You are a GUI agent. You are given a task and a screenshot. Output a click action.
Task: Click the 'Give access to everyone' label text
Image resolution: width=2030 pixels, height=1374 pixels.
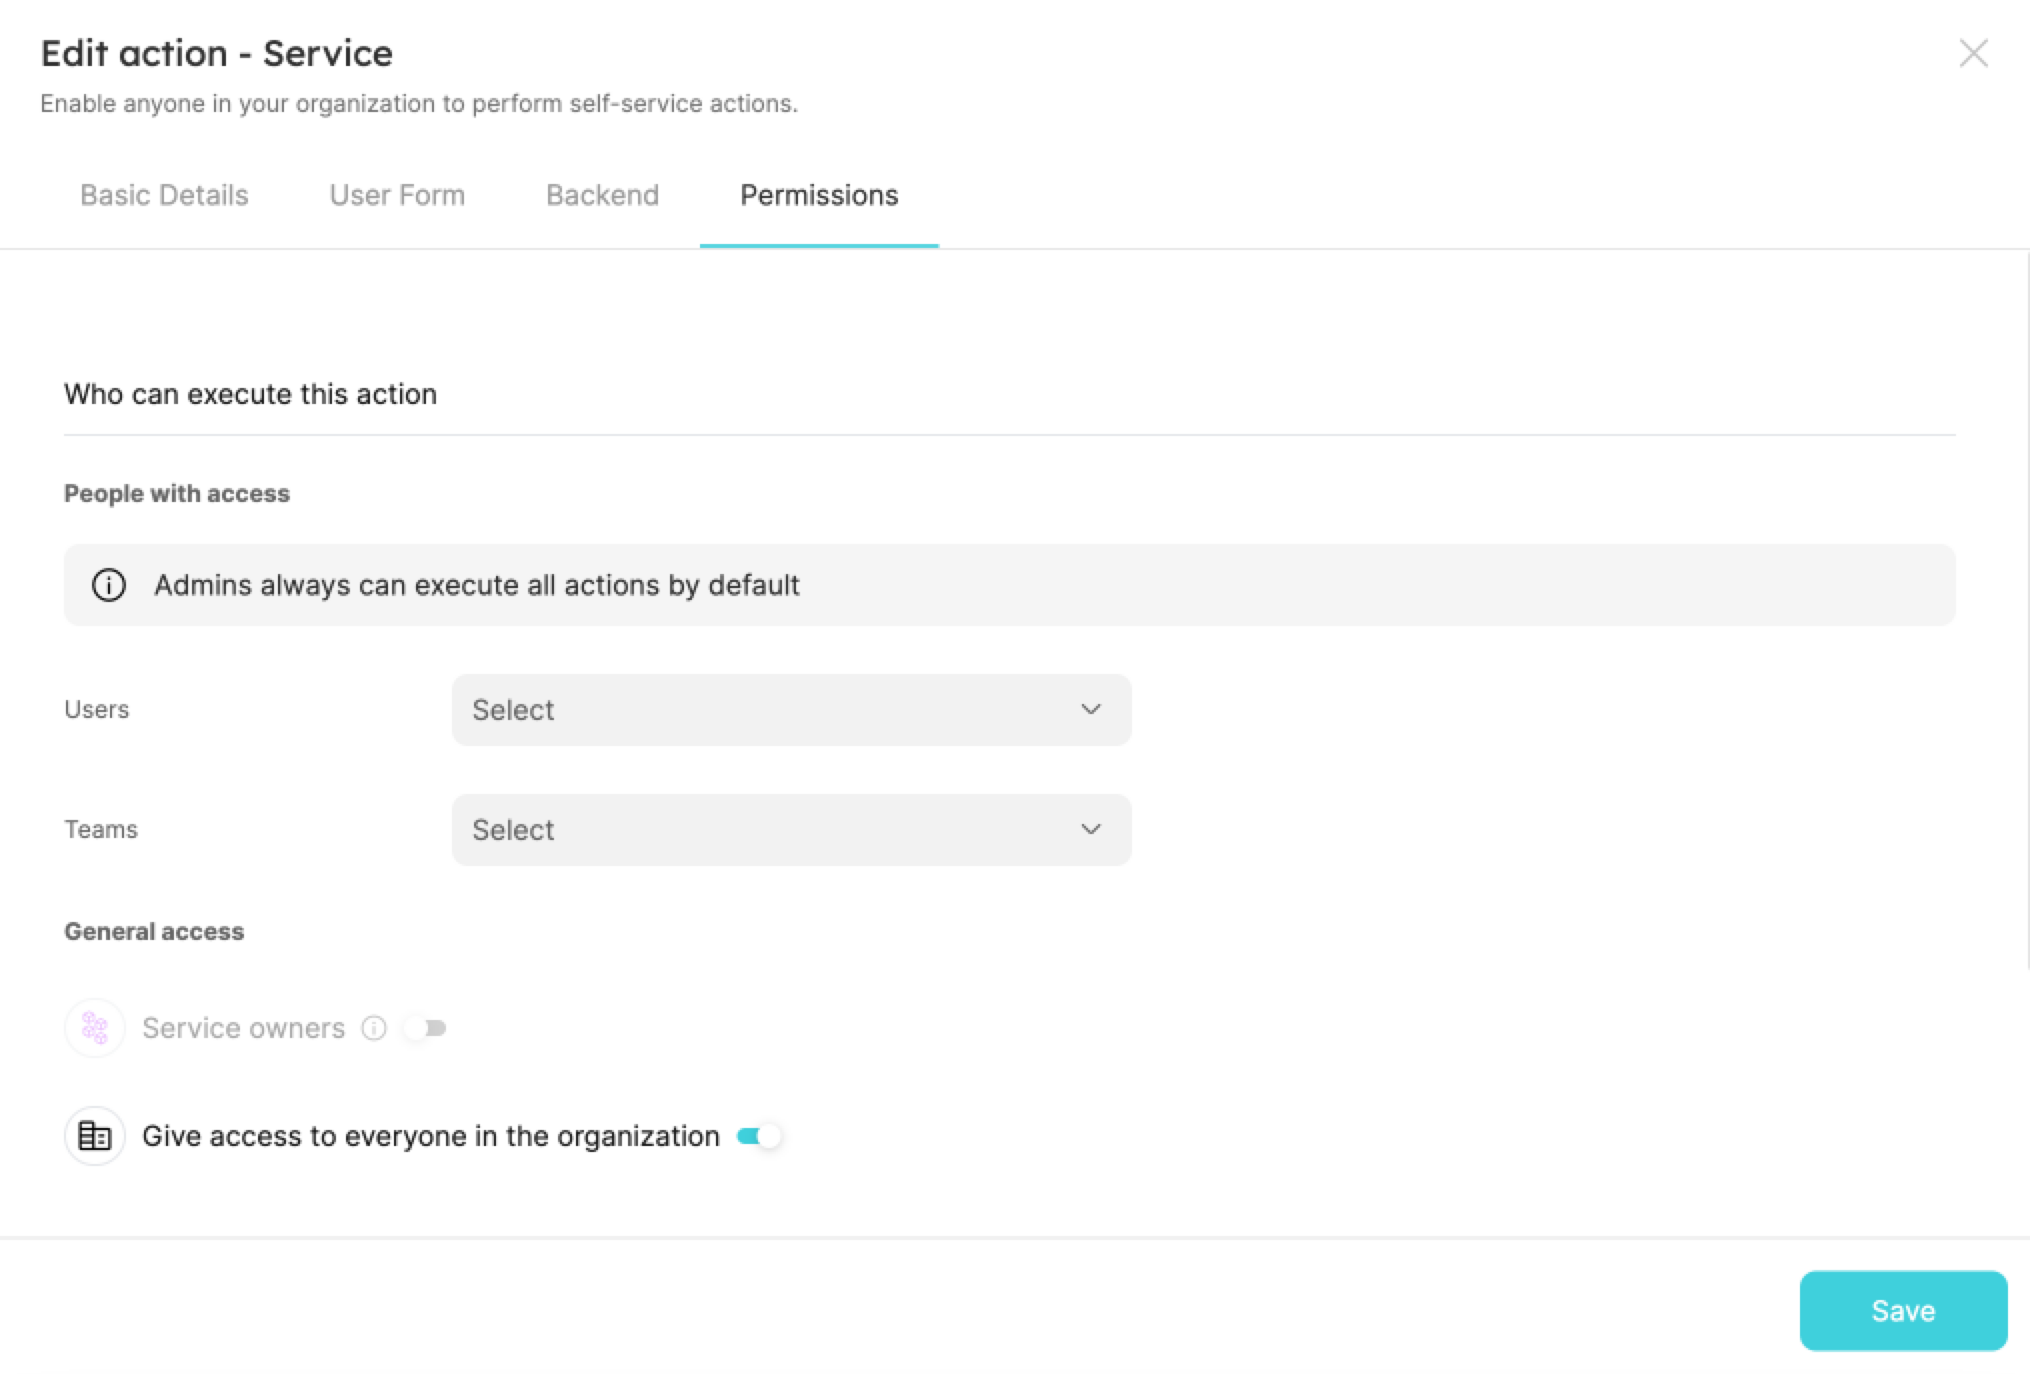tap(430, 1136)
